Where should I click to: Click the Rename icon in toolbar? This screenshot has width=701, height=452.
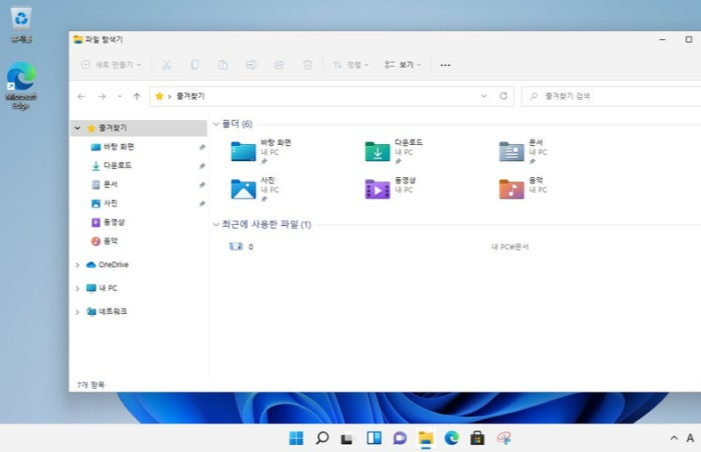click(x=251, y=65)
